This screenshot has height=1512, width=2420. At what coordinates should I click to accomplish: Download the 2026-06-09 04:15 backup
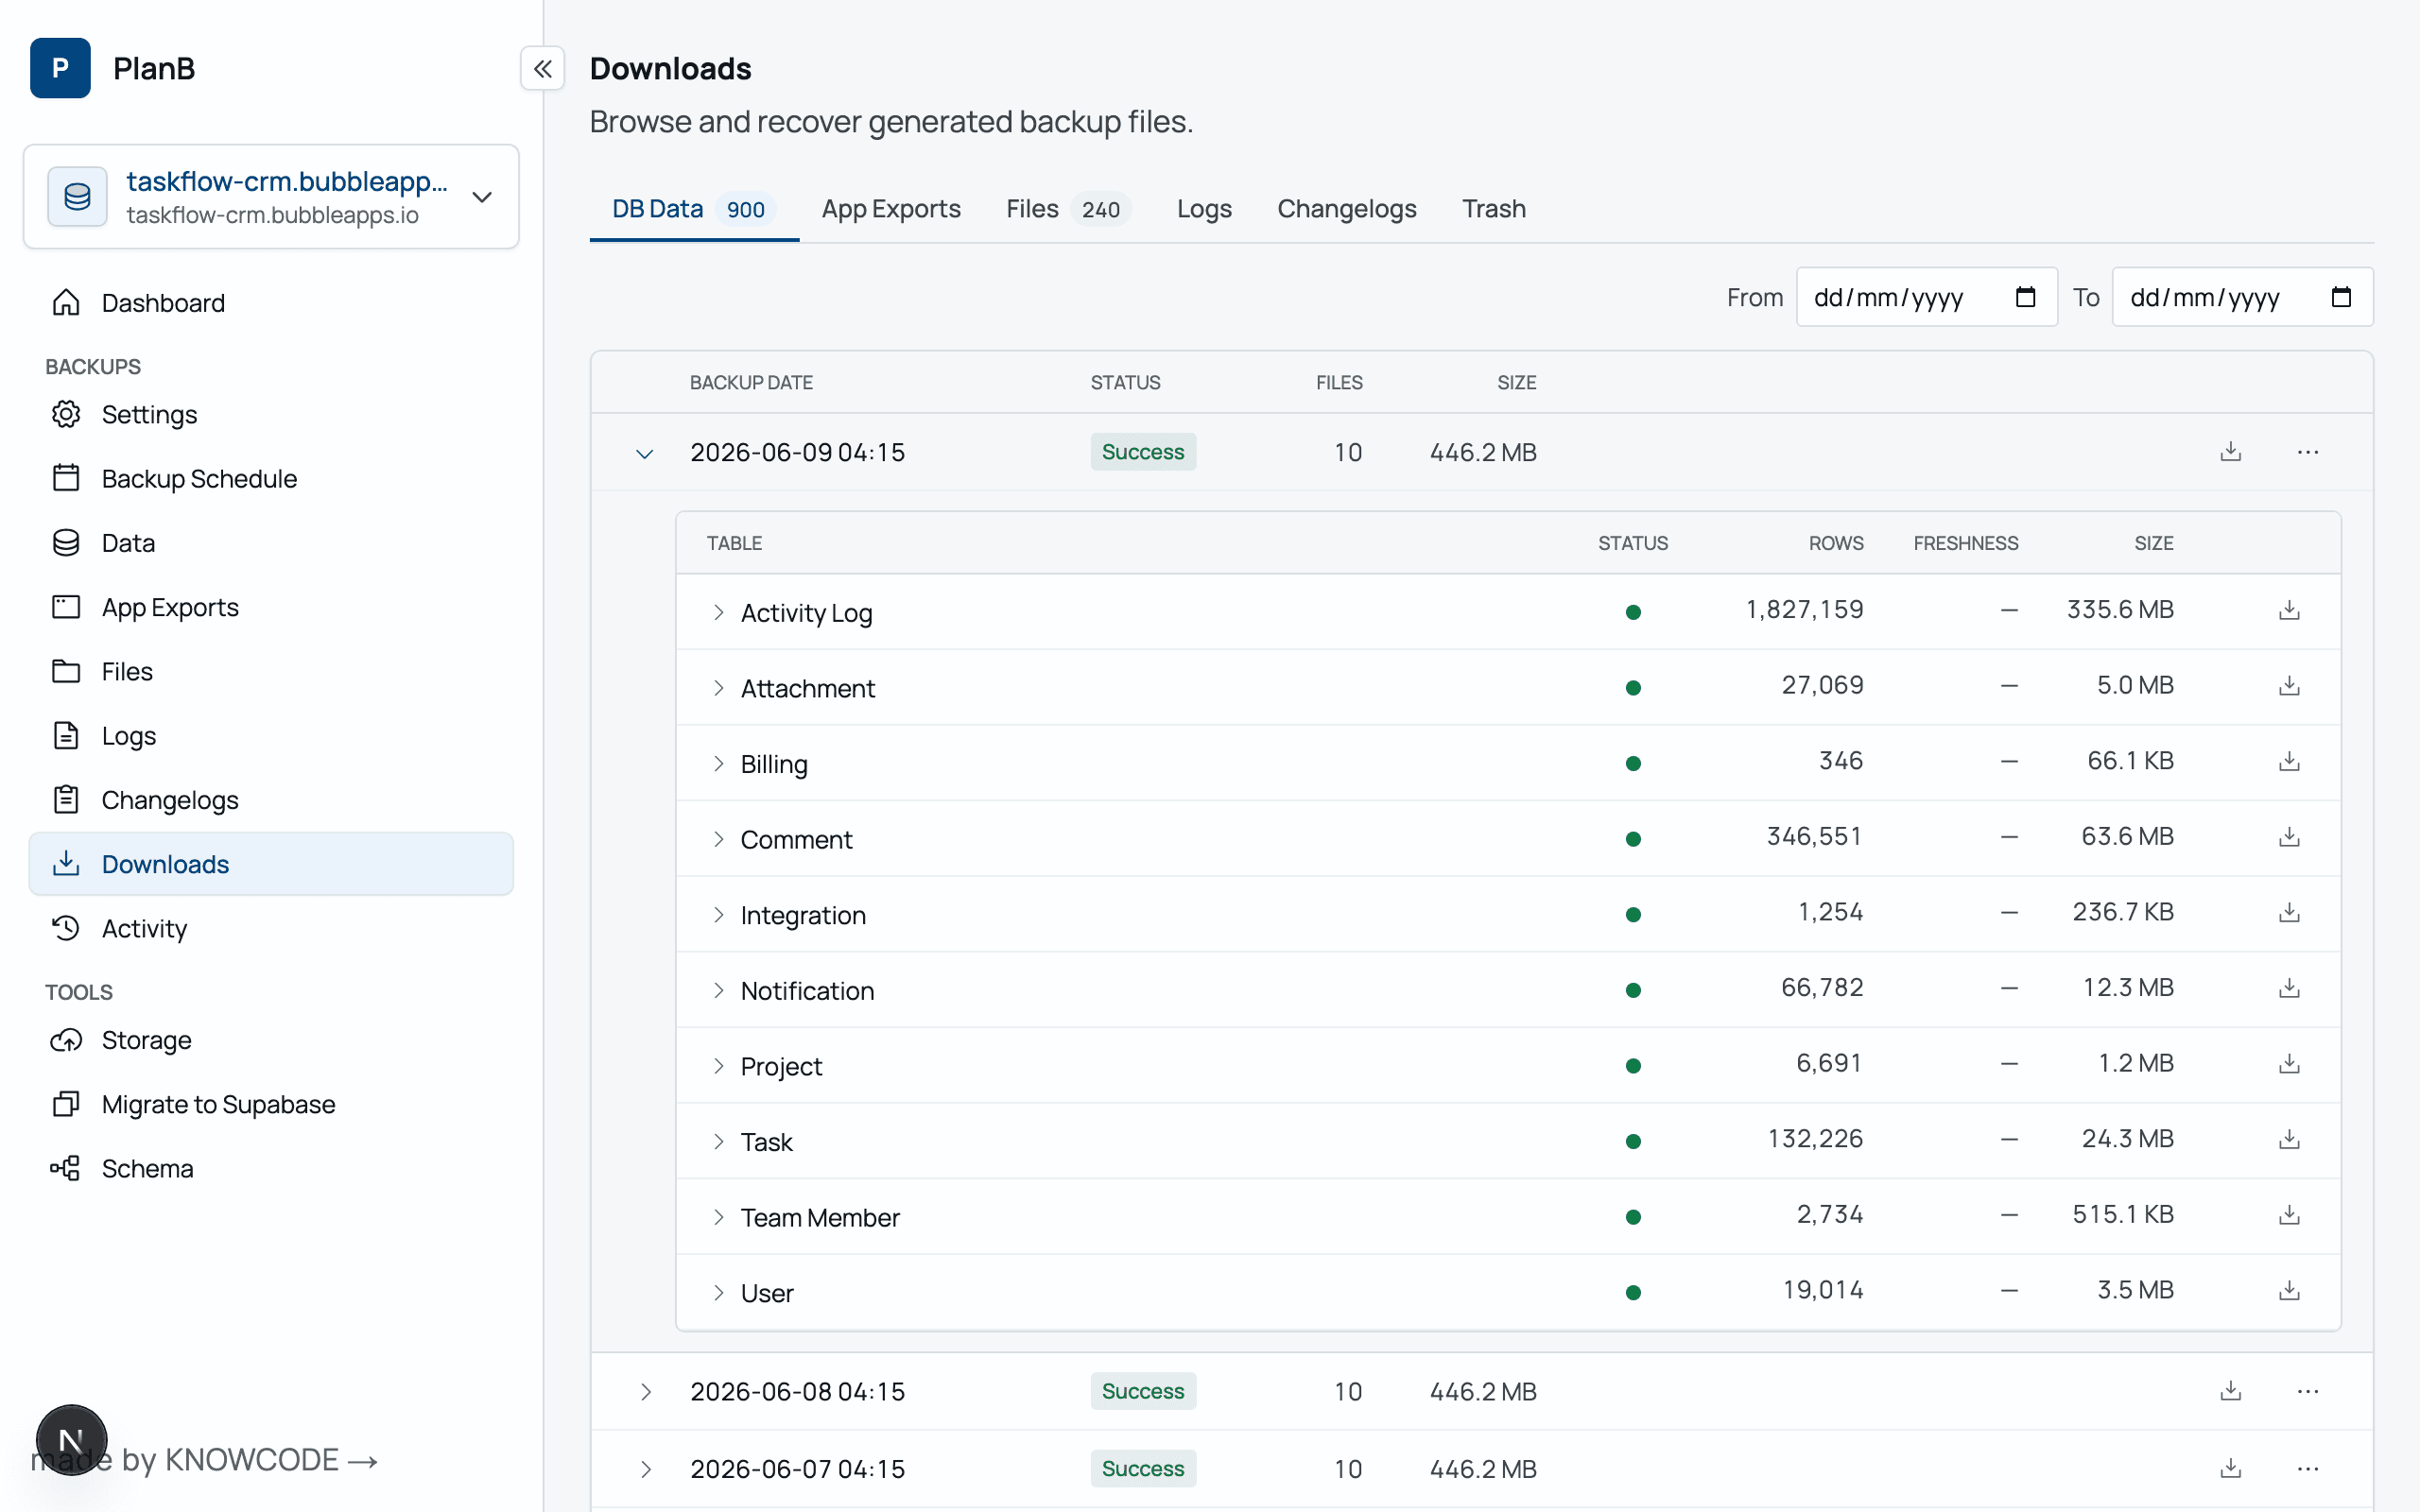(x=2230, y=452)
